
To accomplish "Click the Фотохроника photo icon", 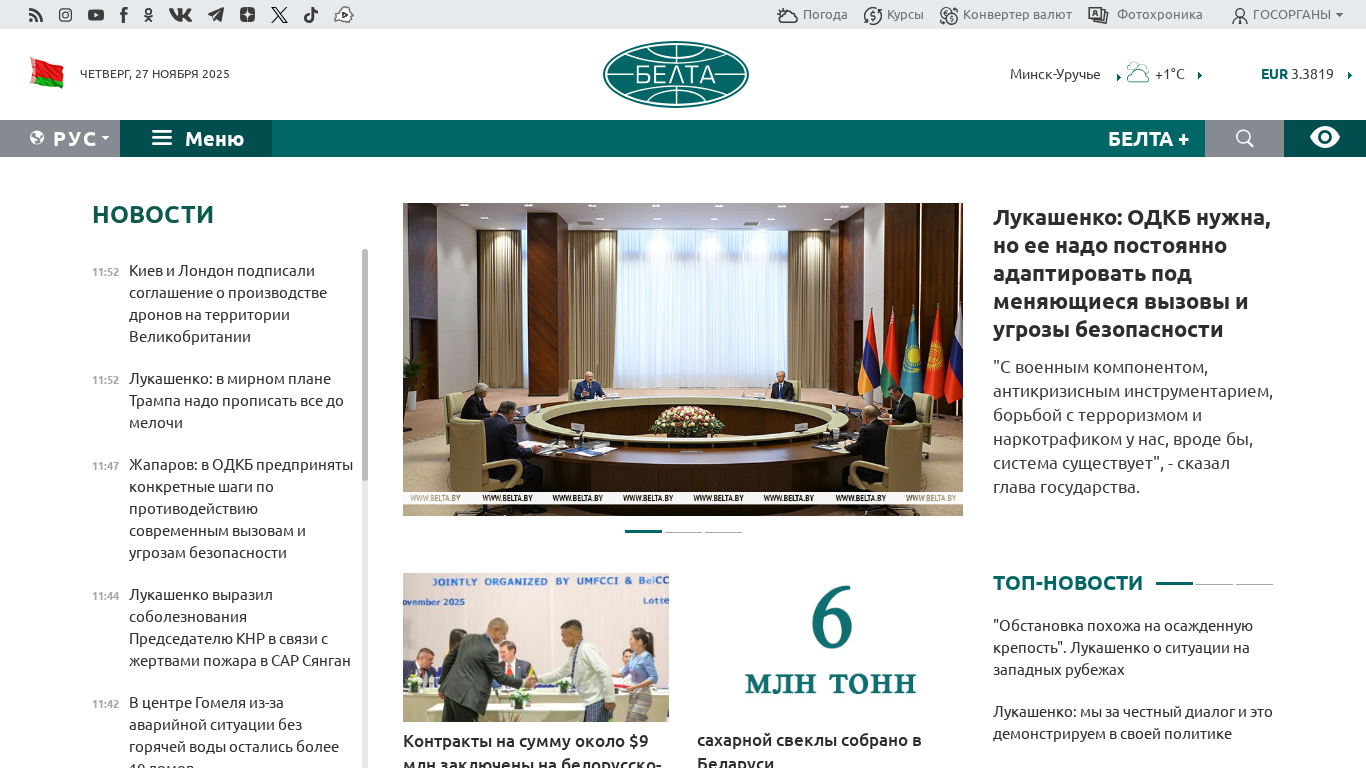I will (1098, 15).
